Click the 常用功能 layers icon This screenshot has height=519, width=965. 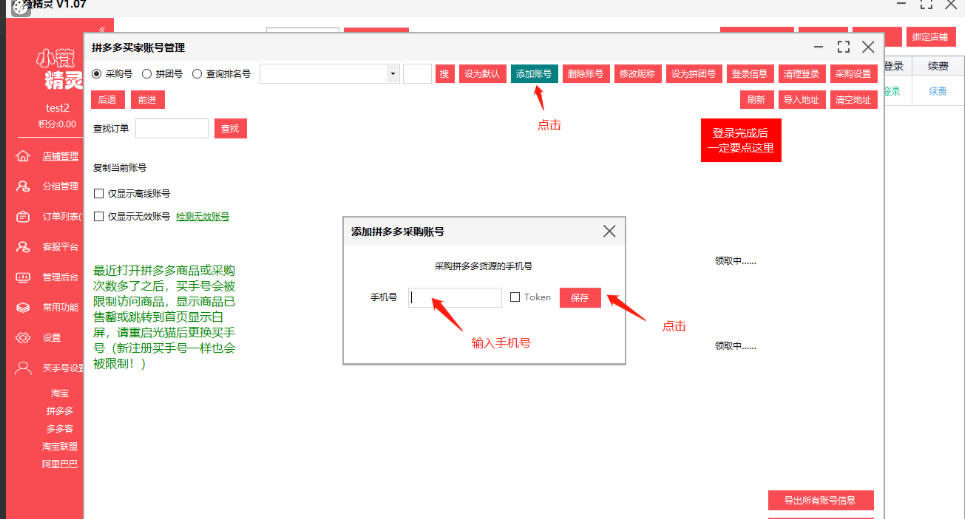pyautogui.click(x=23, y=308)
